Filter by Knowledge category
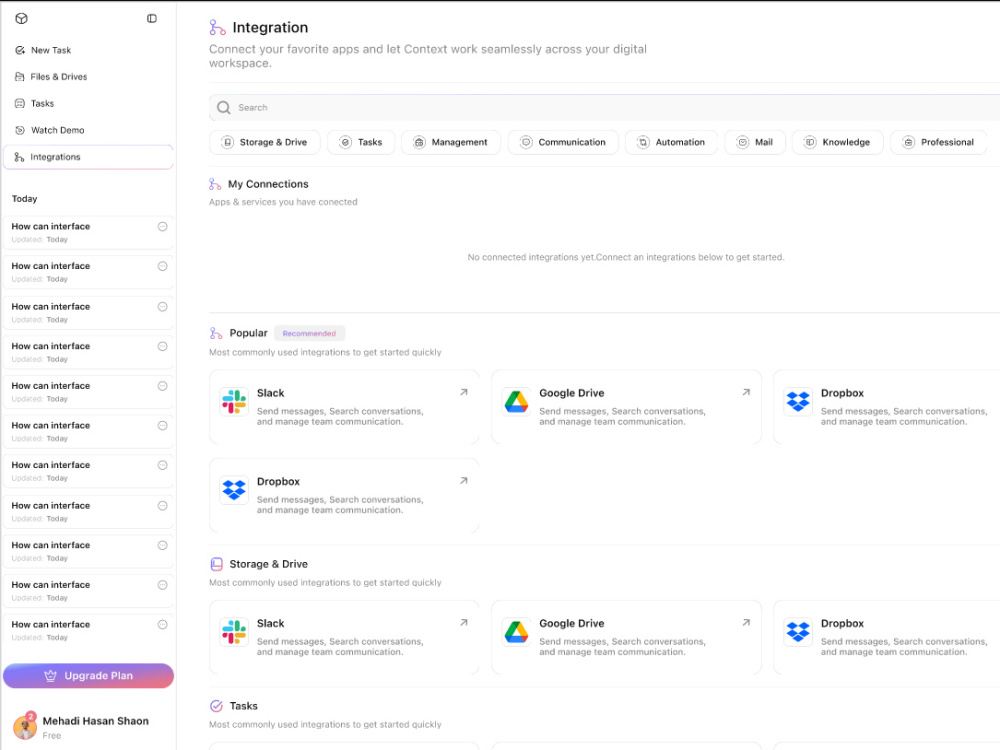Viewport: 1000px width, 750px height. [x=837, y=142]
